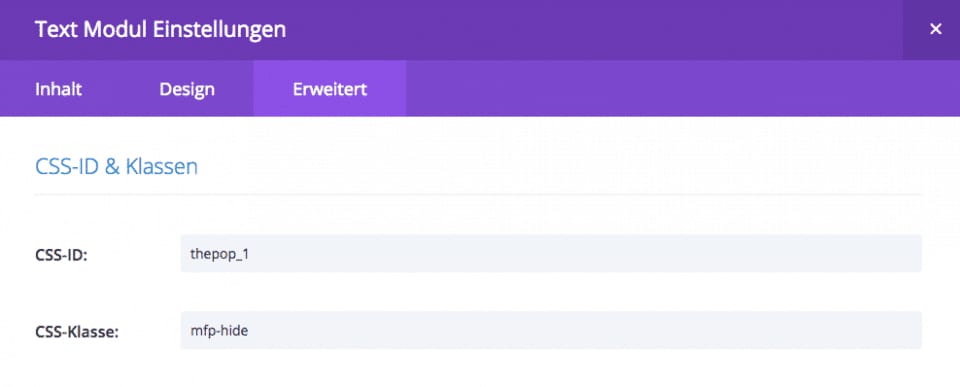Viewport: 960px width, 387px height.
Task: Click empty space after thepop_1 in field
Action: click(x=582, y=254)
